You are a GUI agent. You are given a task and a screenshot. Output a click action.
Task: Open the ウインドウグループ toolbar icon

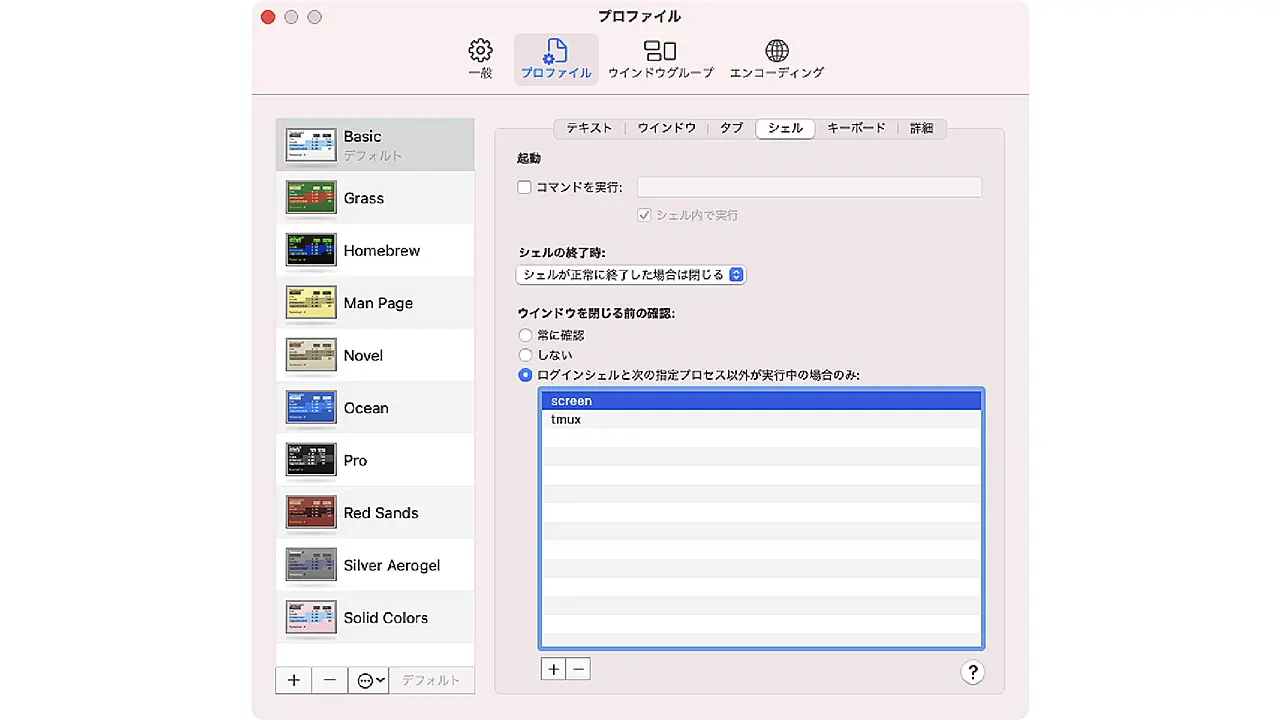pos(660,51)
